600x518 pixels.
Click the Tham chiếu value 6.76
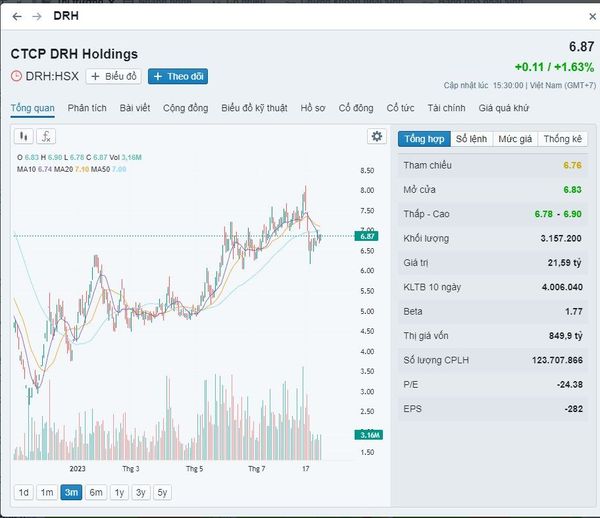(x=572, y=165)
